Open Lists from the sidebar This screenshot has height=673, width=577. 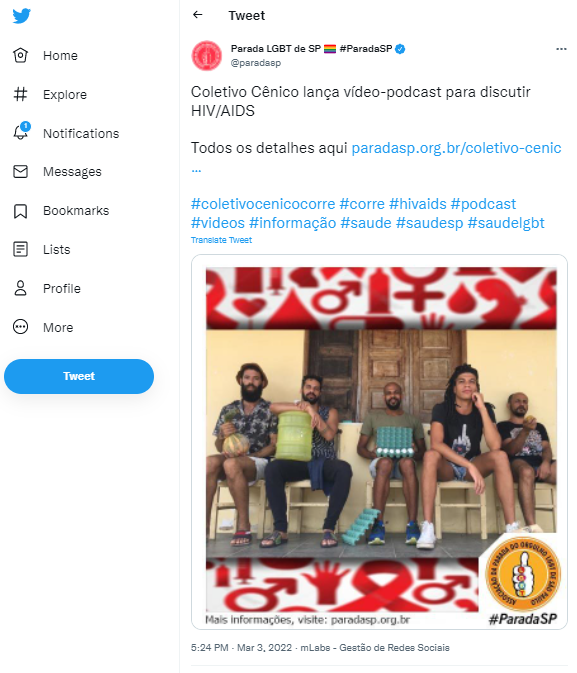41,249
